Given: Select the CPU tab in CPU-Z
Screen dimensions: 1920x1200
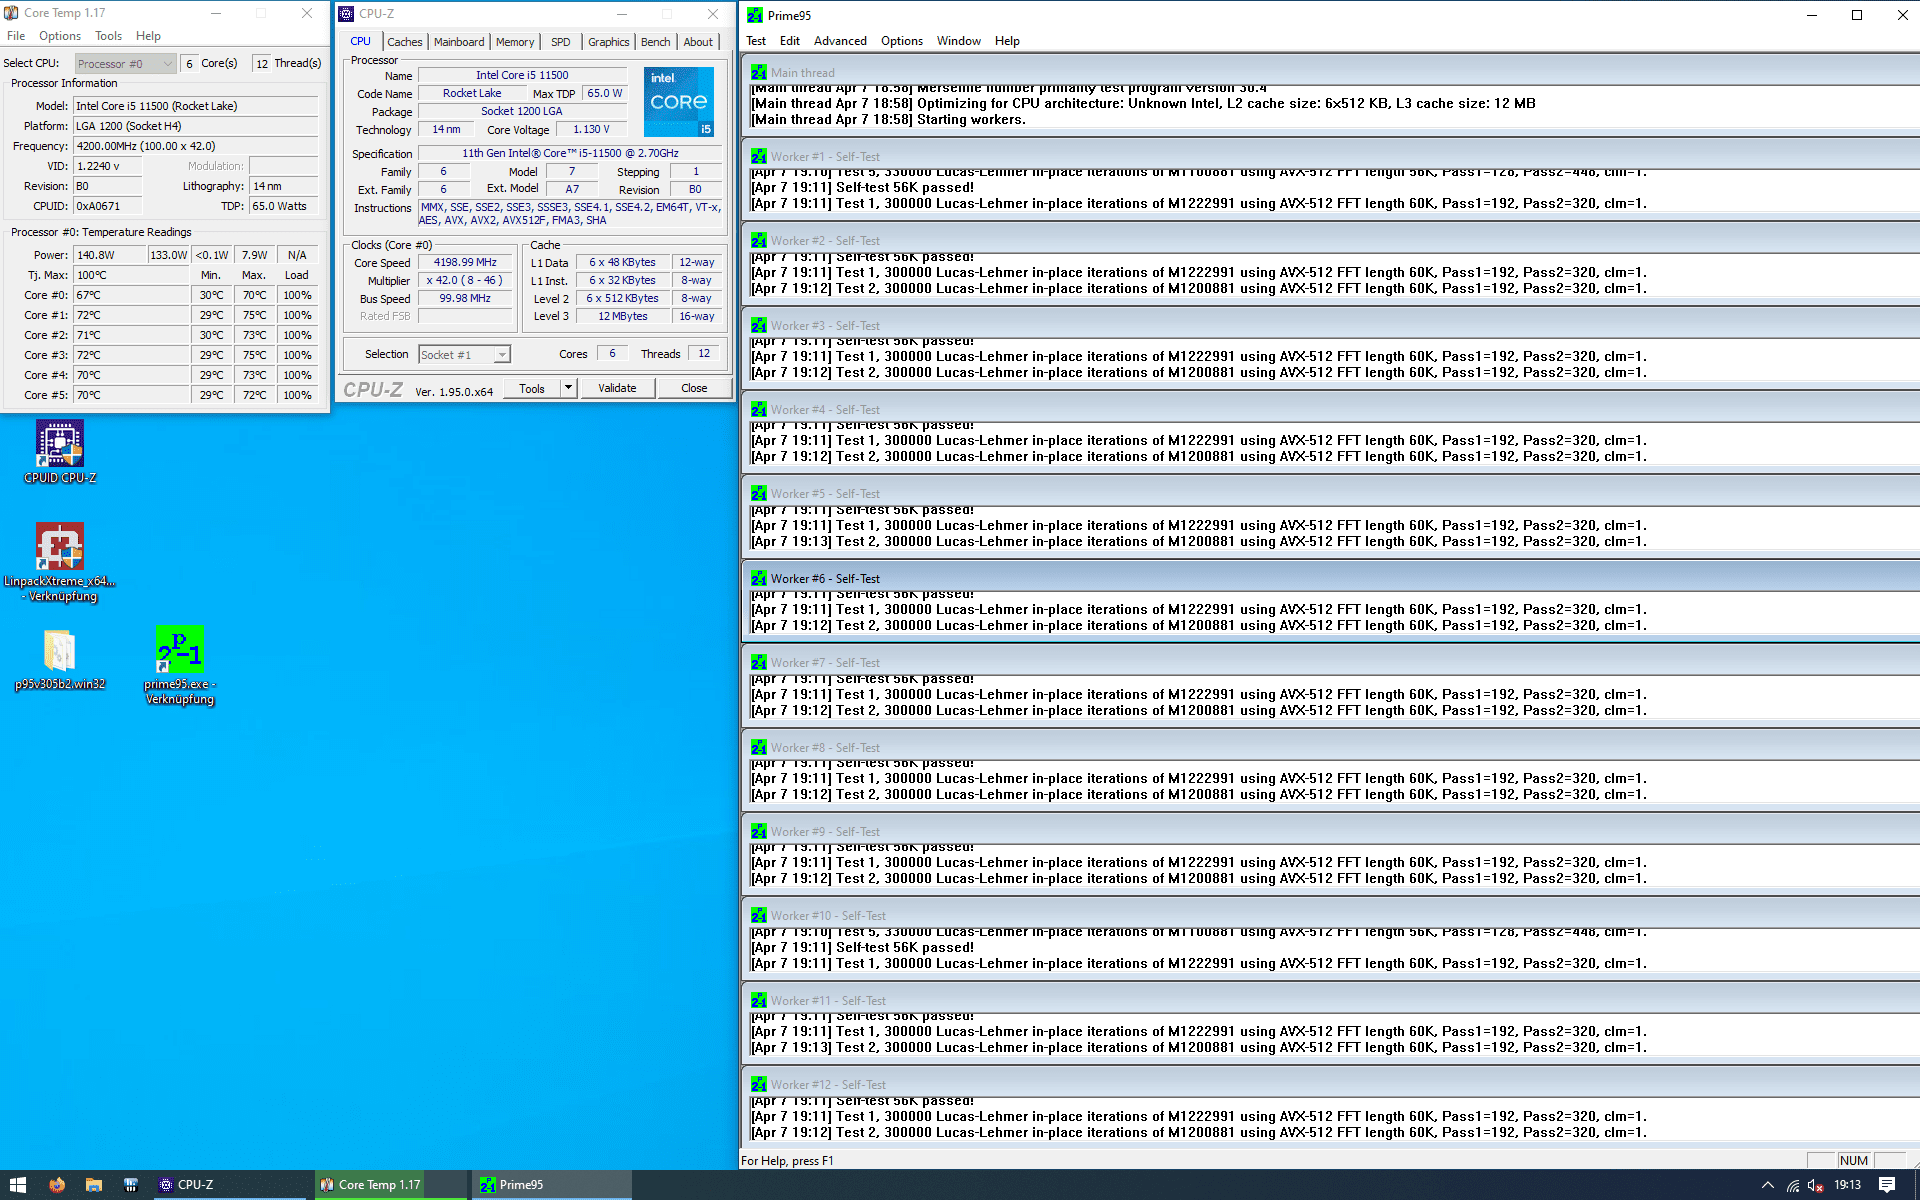Looking at the screenshot, I should (x=361, y=41).
